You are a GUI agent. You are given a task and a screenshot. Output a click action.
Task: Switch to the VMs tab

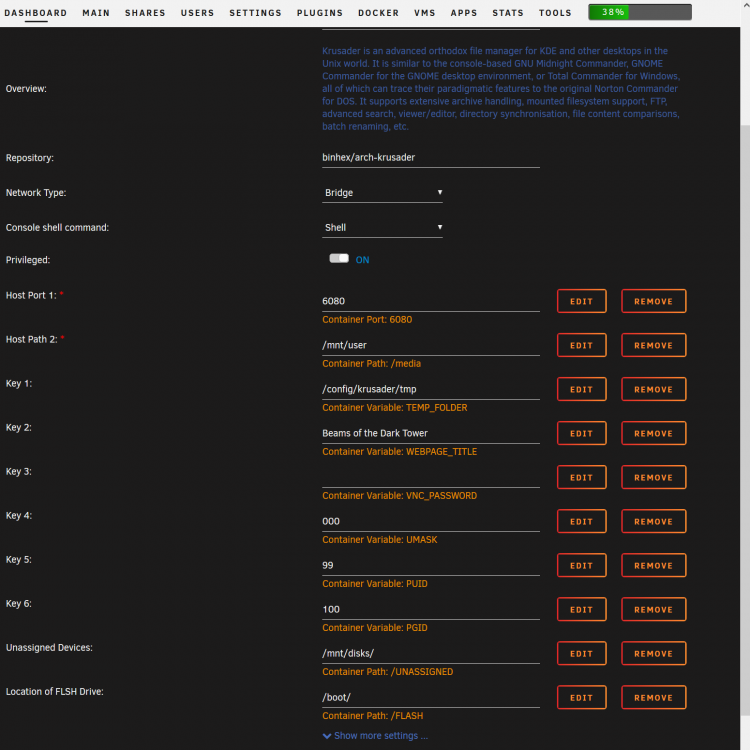point(425,13)
